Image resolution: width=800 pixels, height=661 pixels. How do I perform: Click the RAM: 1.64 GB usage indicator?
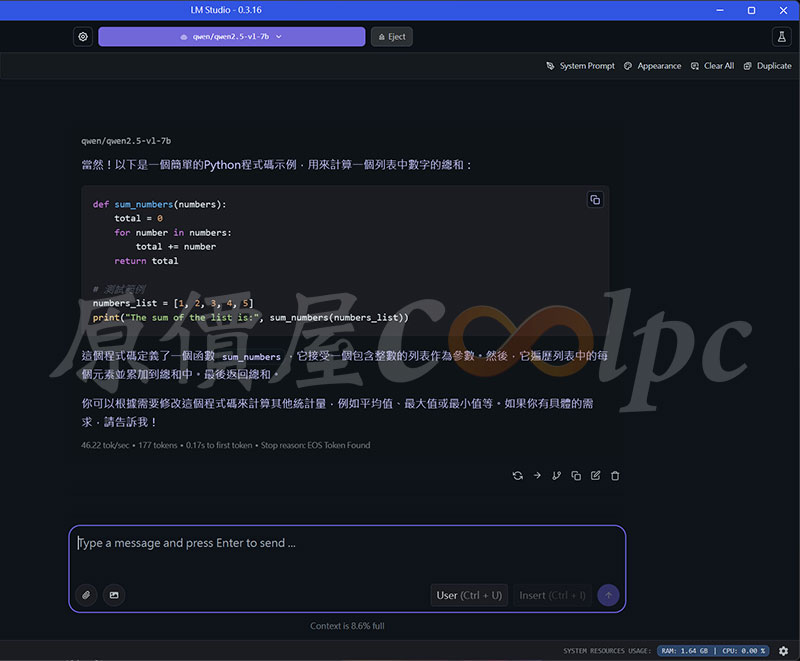684,651
